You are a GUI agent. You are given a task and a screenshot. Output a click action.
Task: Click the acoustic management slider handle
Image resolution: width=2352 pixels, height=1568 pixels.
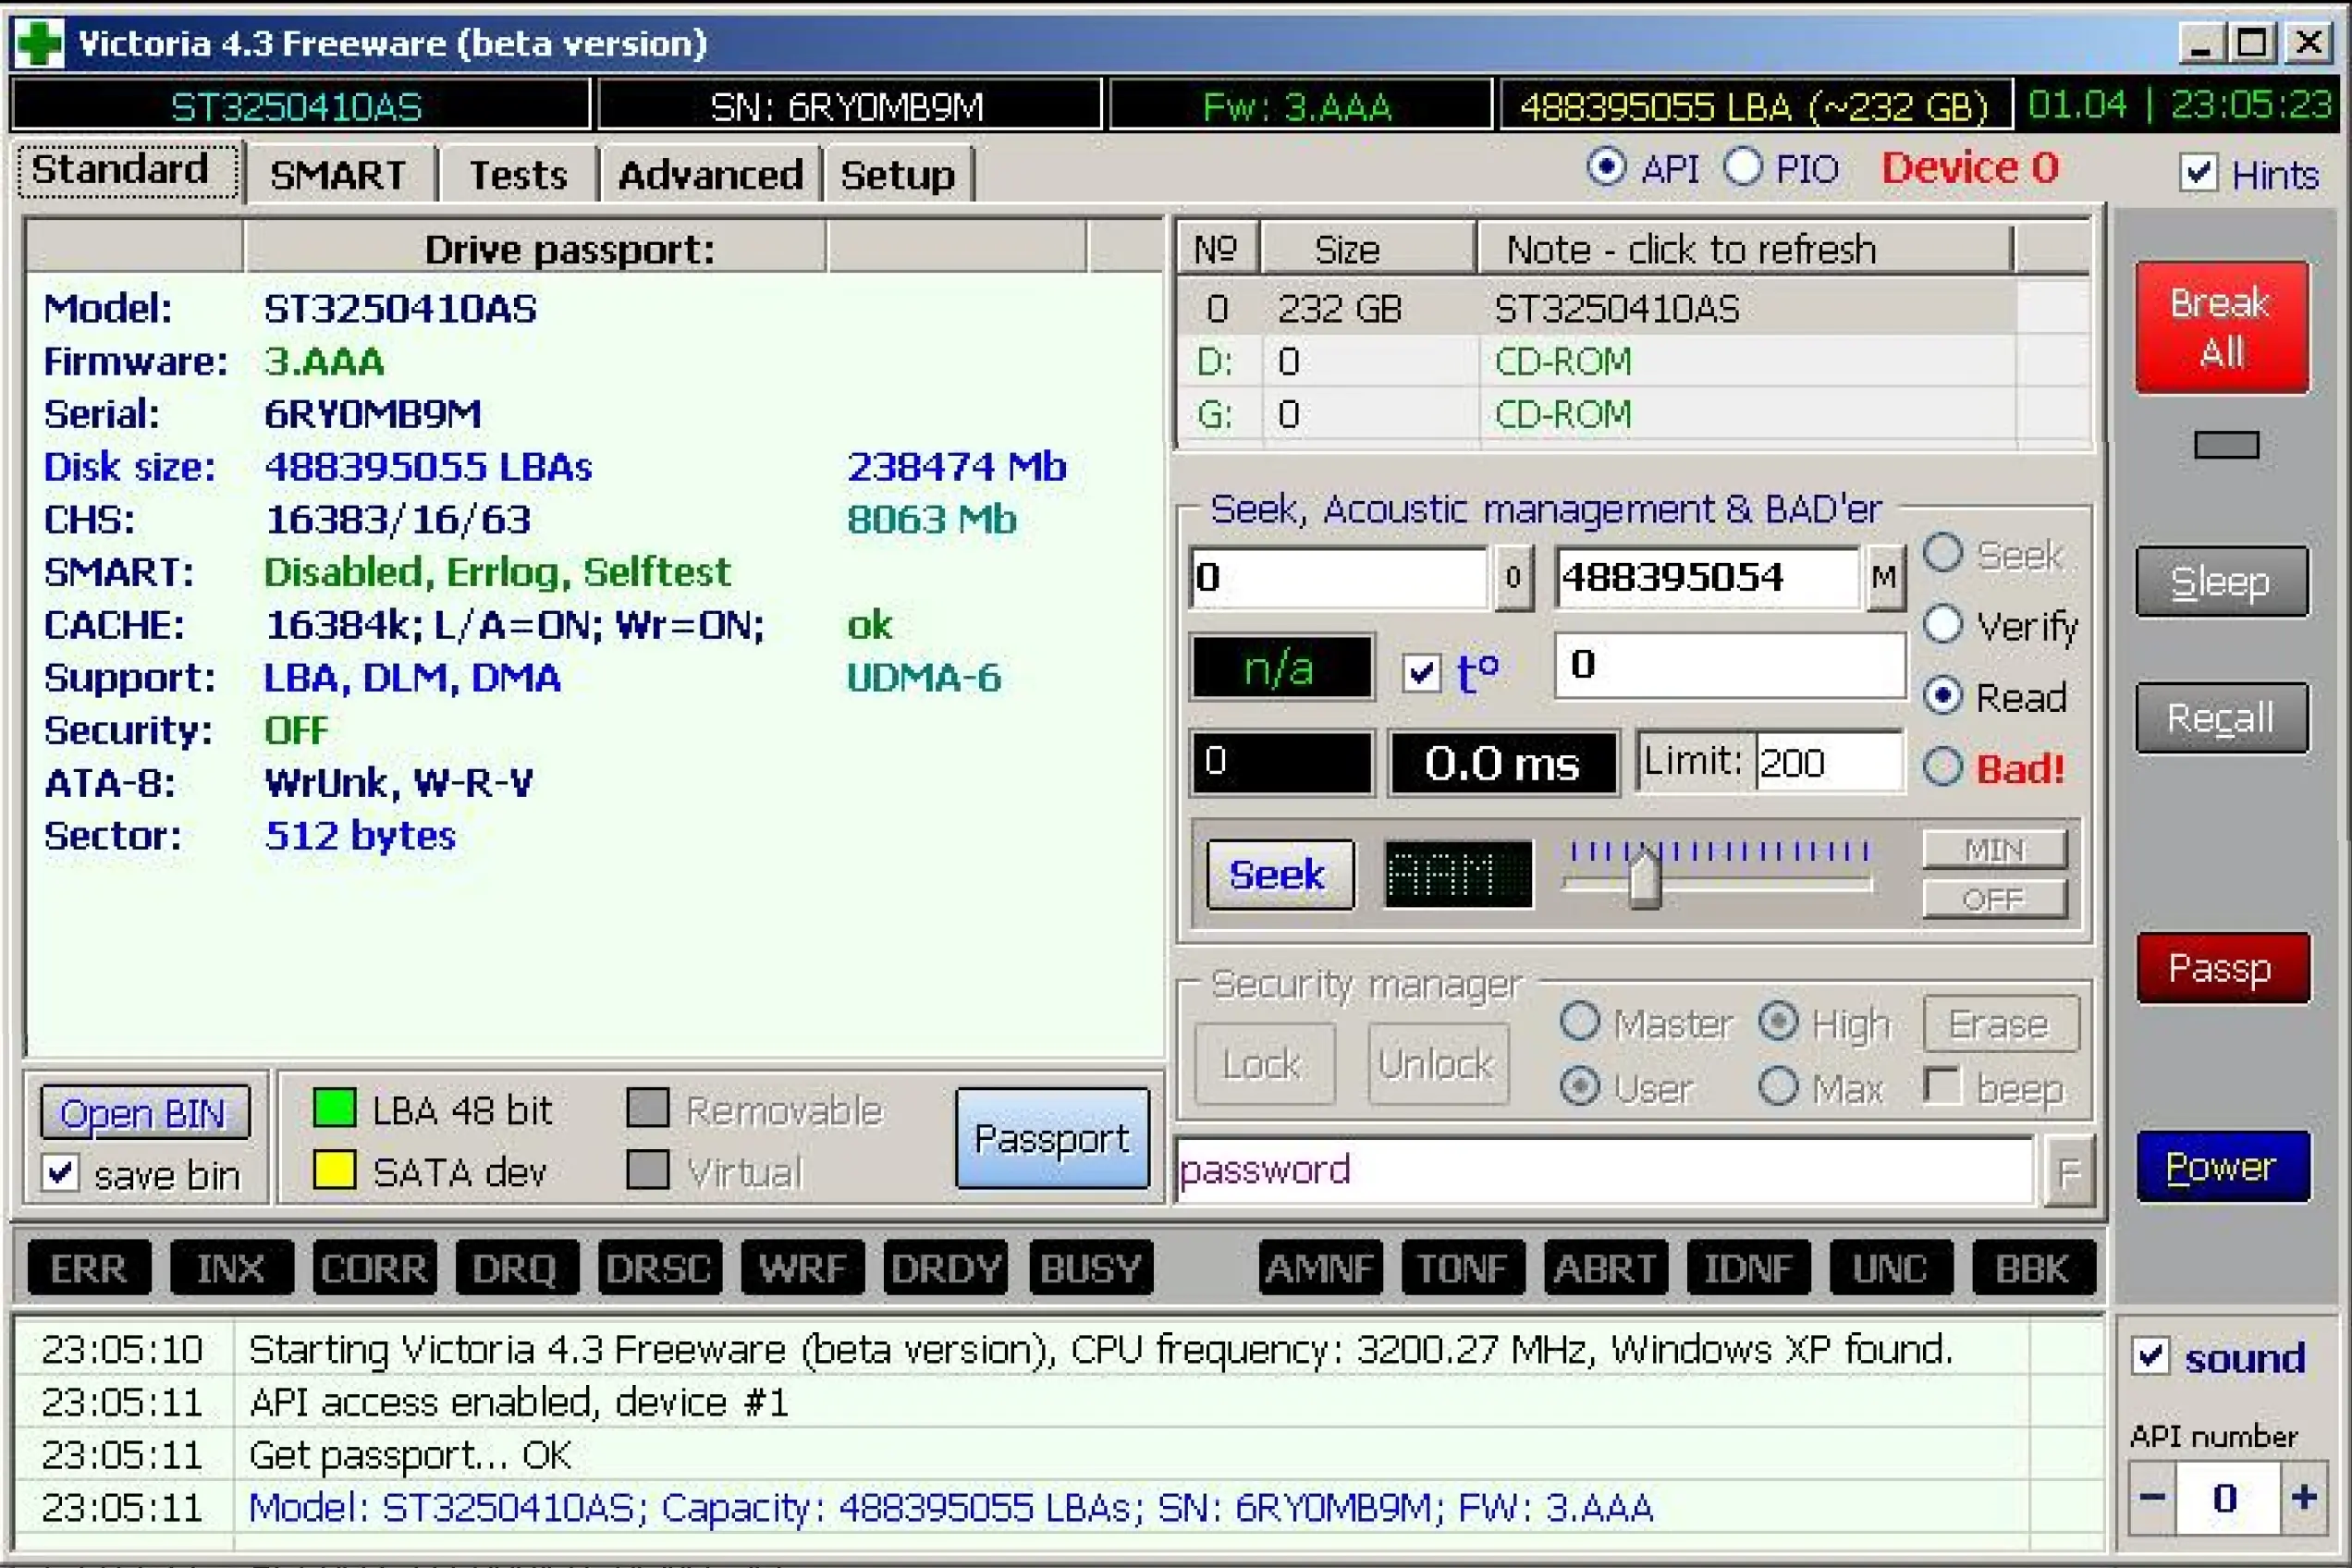coord(1644,880)
